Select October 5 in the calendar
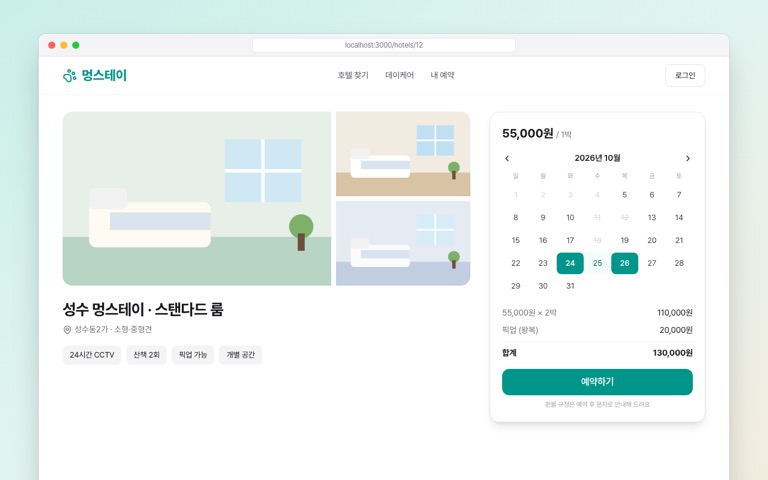This screenshot has height=480, width=768. (624, 195)
